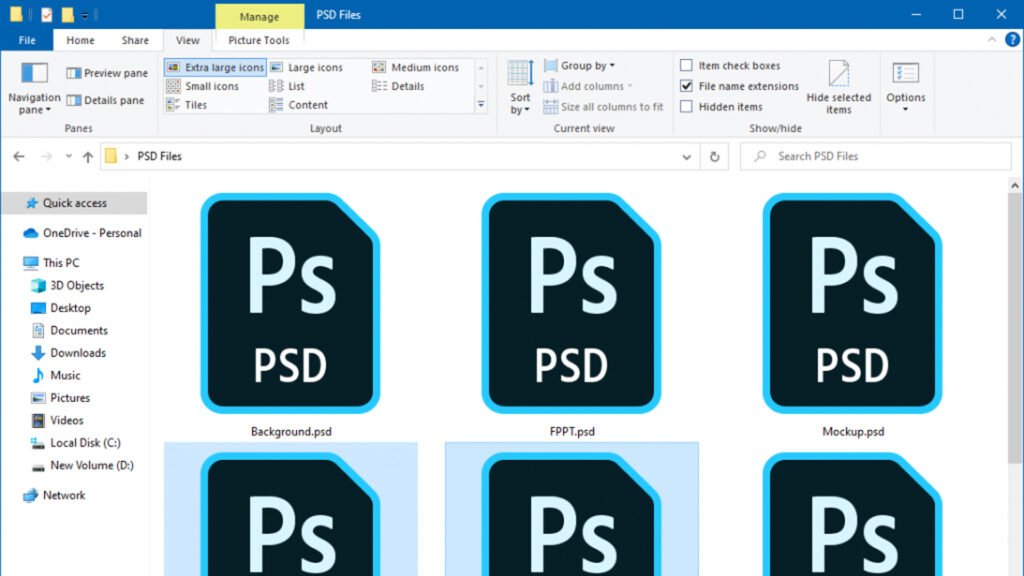Enable the Hidden items checkbox
The width and height of the screenshot is (1024, 576).
pyautogui.click(x=686, y=107)
